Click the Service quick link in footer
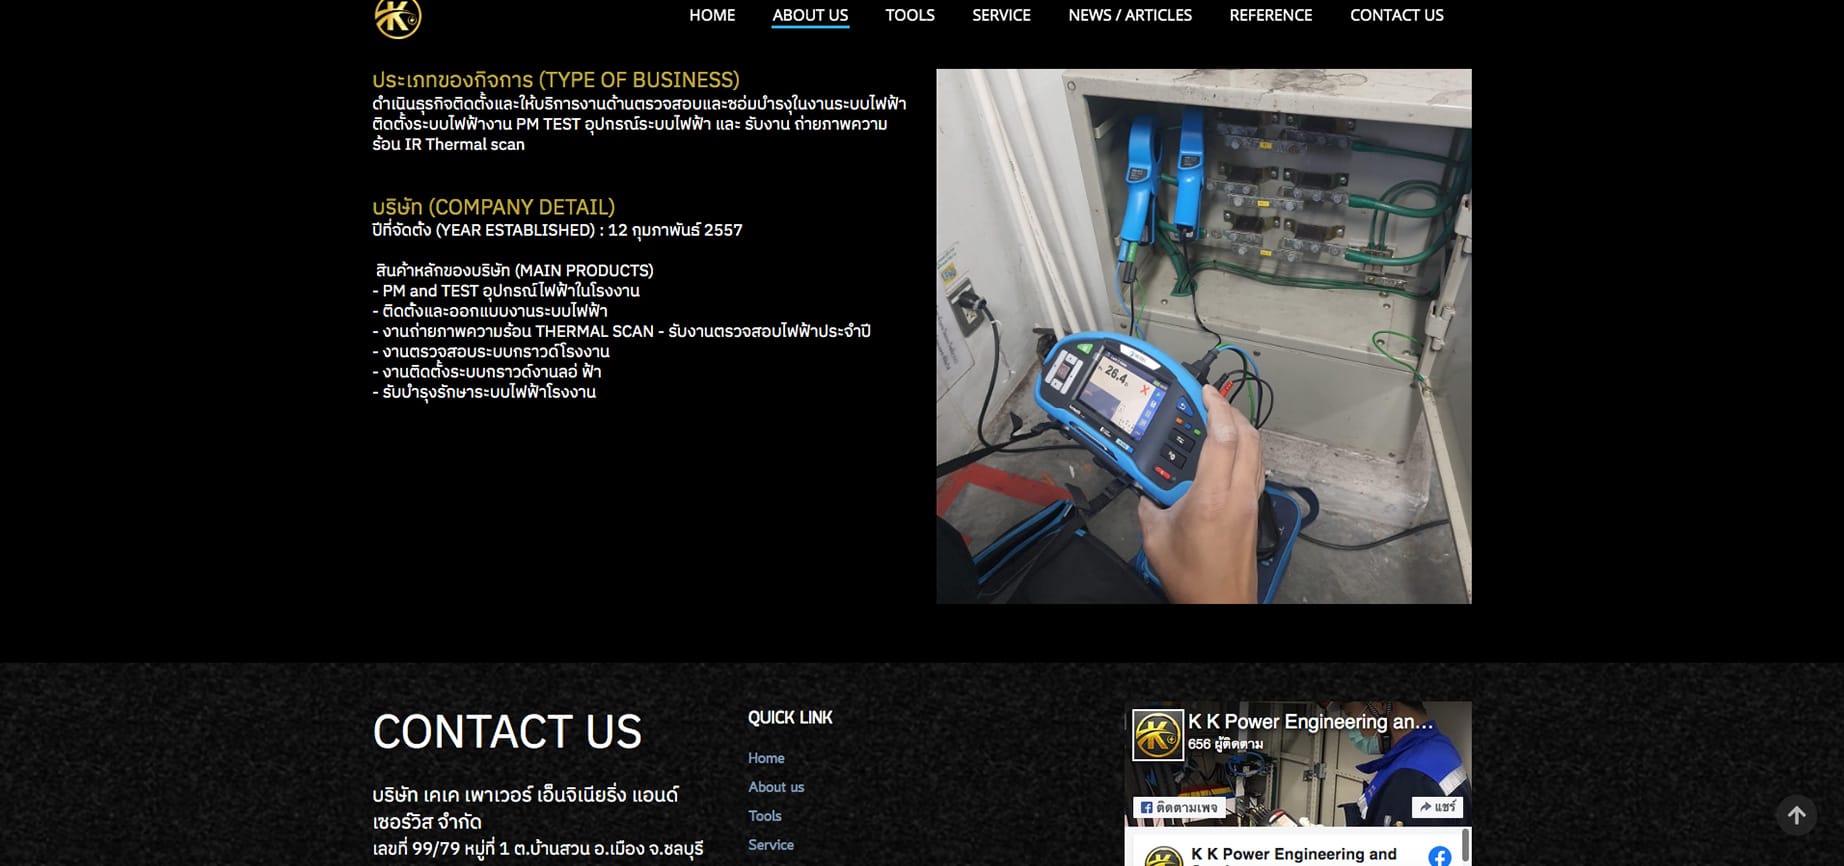The image size is (1844, 866). tap(770, 845)
